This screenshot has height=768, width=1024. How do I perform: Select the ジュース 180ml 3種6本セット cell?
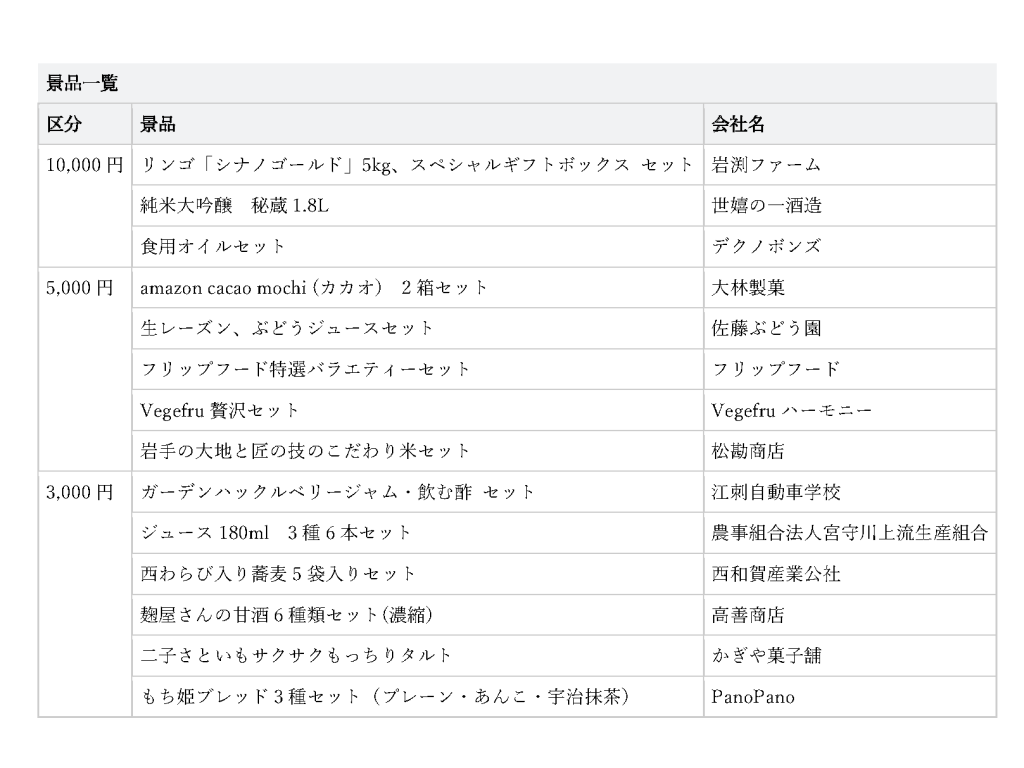click(418, 533)
